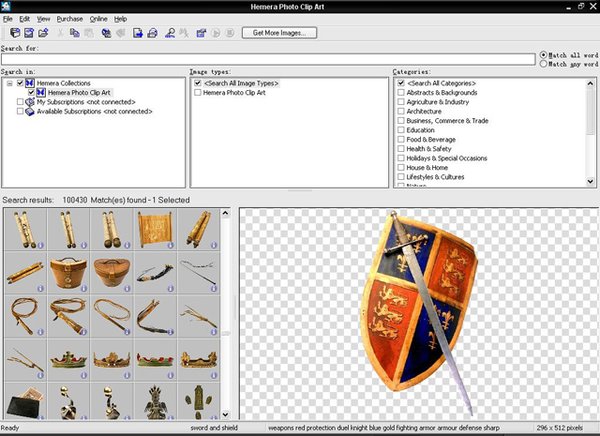Select the Match all words radio button
The width and height of the screenshot is (600, 436).
point(543,55)
